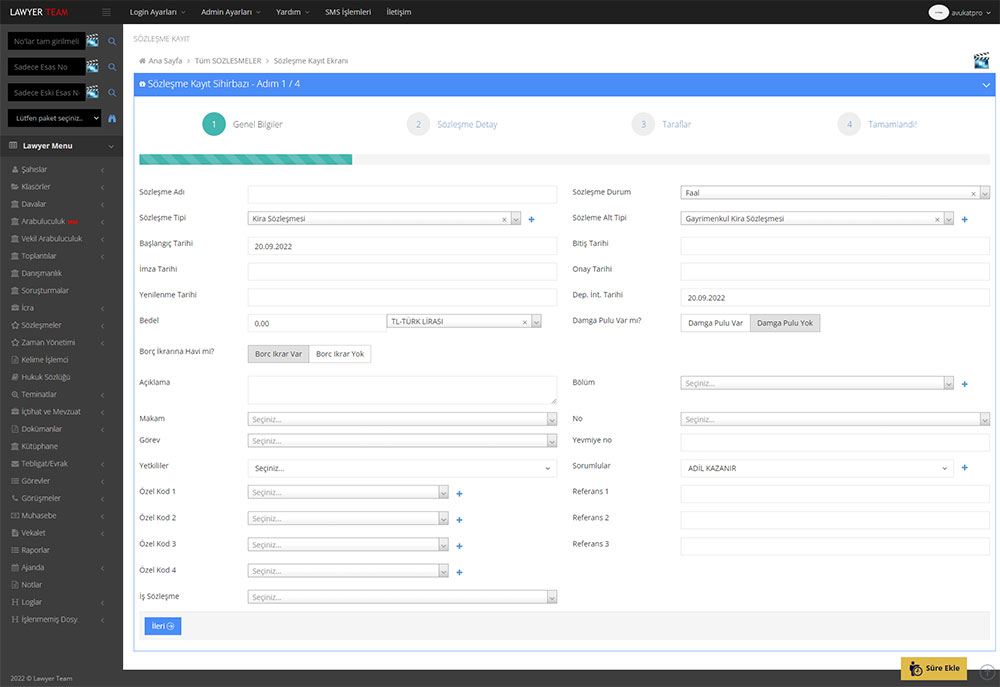Click the video help icon at top right of page

pos(981,61)
